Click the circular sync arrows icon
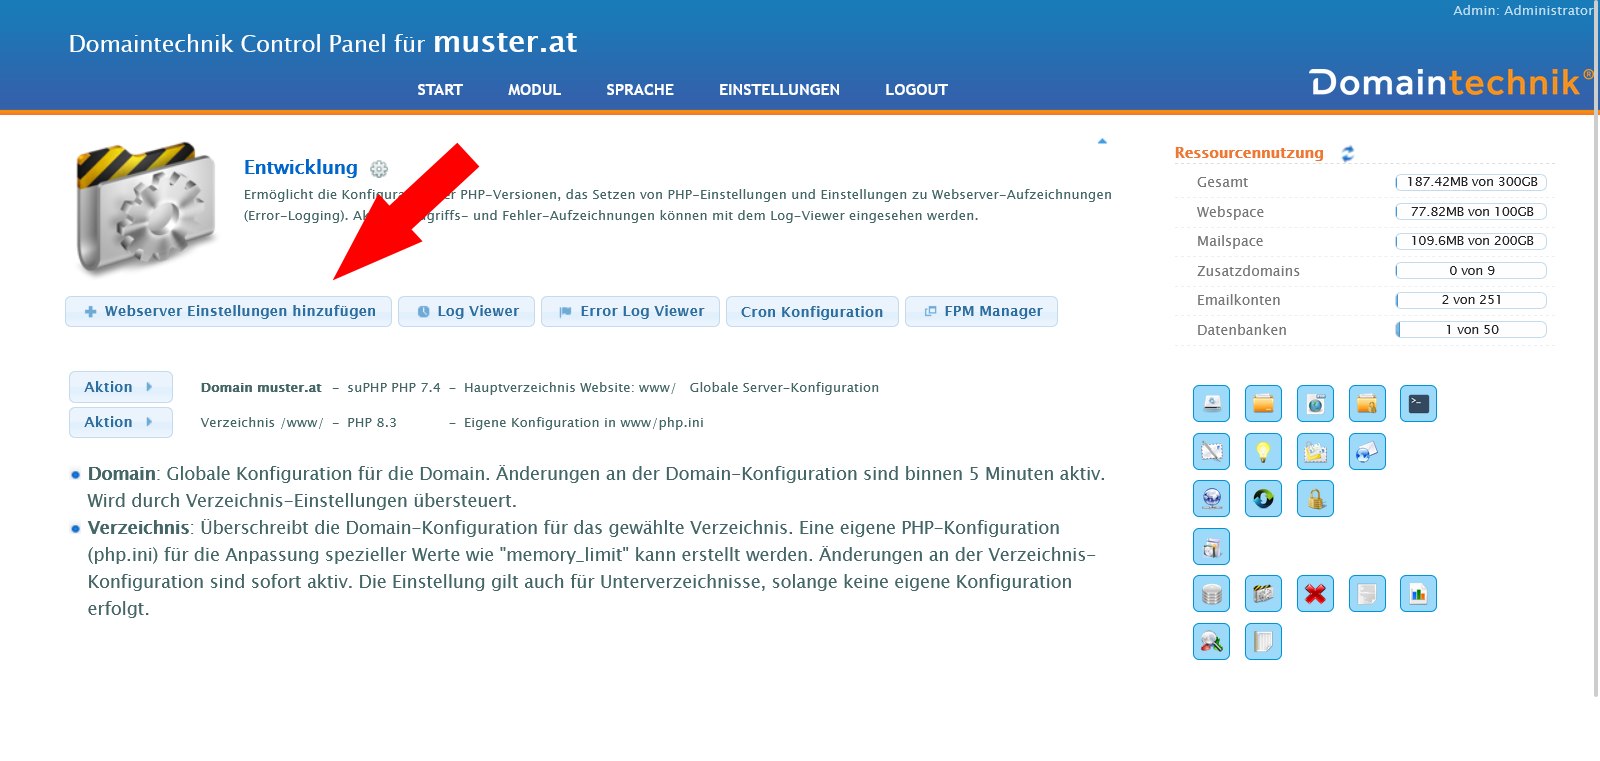Screen dimensions: 1600x761 point(1263,499)
